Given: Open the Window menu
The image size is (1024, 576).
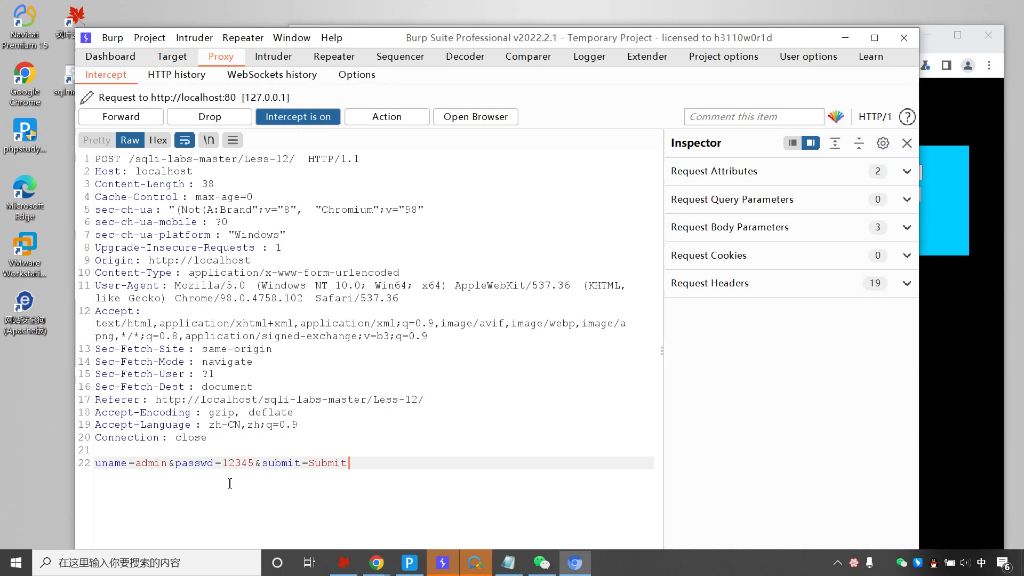Looking at the screenshot, I should tap(291, 38).
